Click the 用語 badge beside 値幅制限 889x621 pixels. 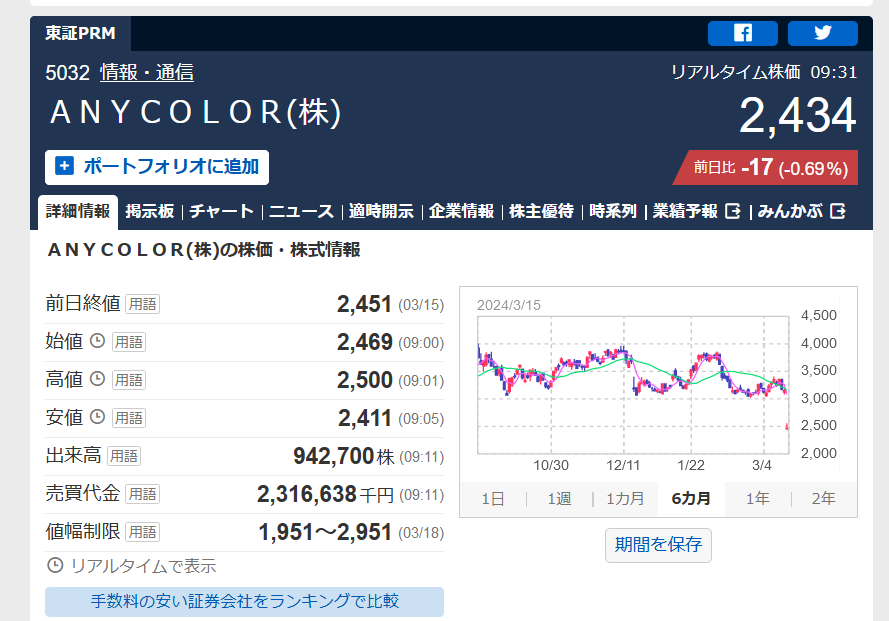point(142,532)
